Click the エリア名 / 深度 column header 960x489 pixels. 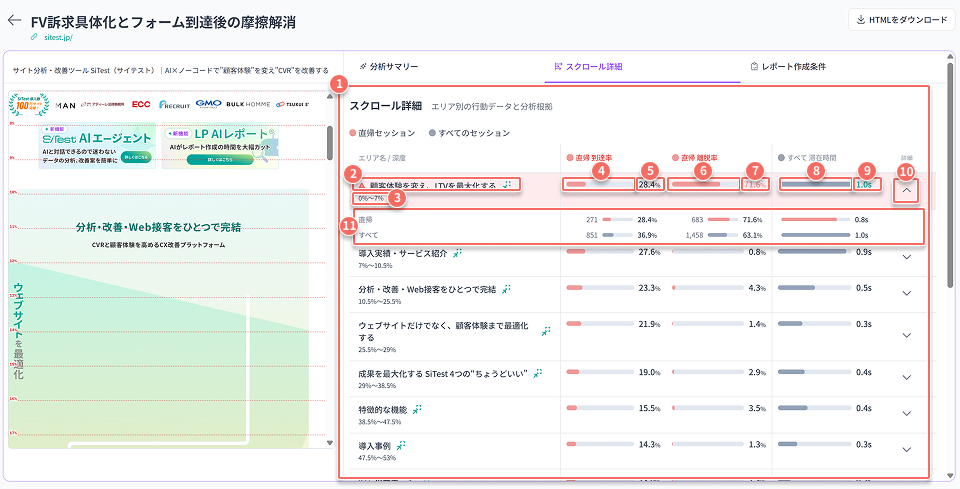pyautogui.click(x=382, y=158)
